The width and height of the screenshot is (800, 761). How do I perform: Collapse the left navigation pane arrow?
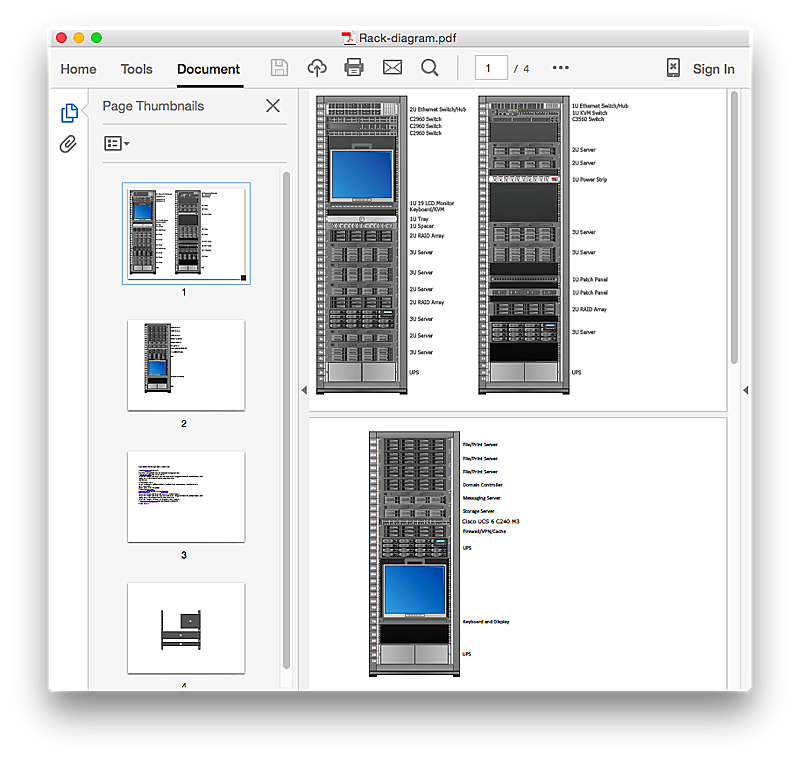(304, 390)
